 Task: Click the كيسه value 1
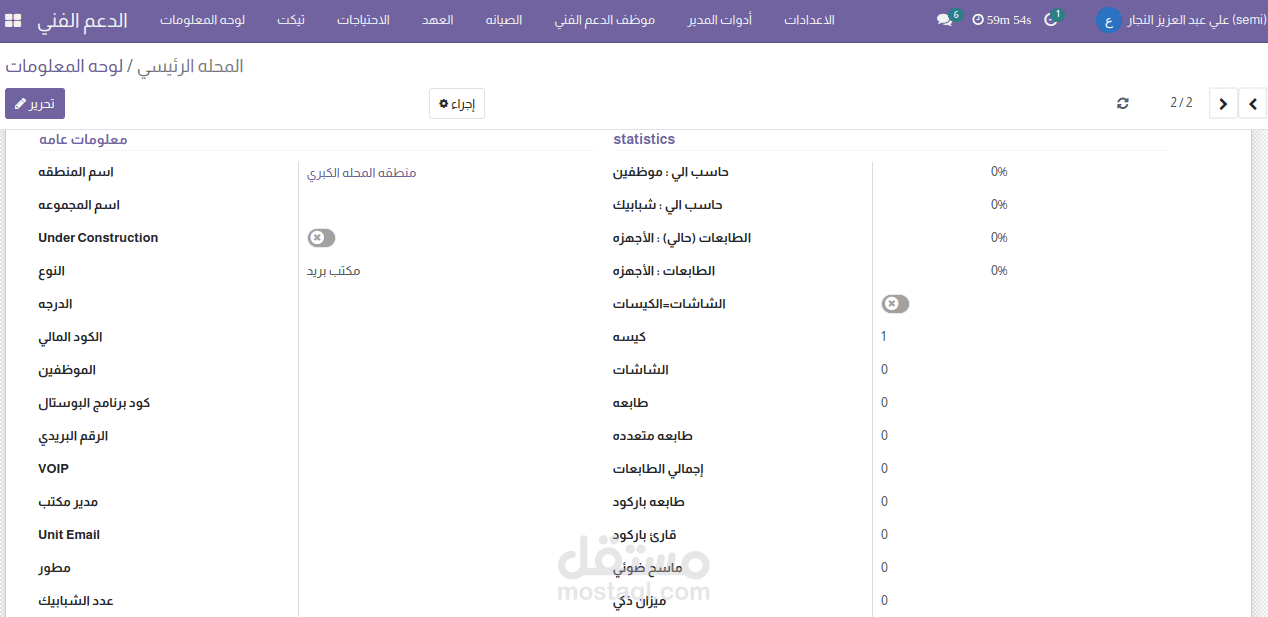tap(884, 337)
